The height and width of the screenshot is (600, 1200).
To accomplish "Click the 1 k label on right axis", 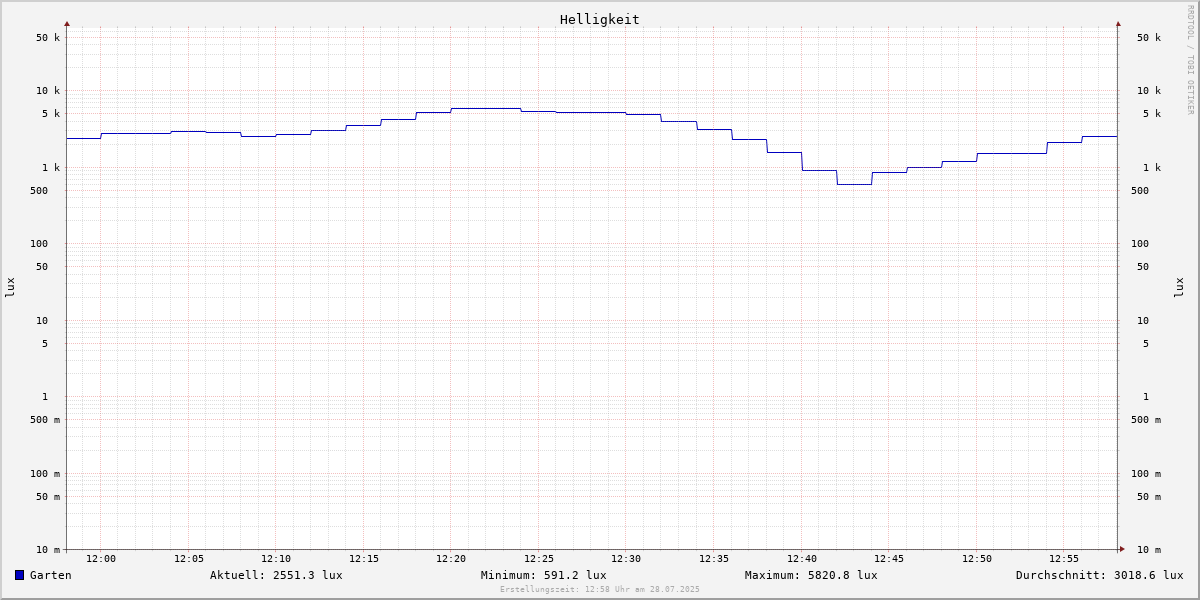I will [x=1152, y=168].
